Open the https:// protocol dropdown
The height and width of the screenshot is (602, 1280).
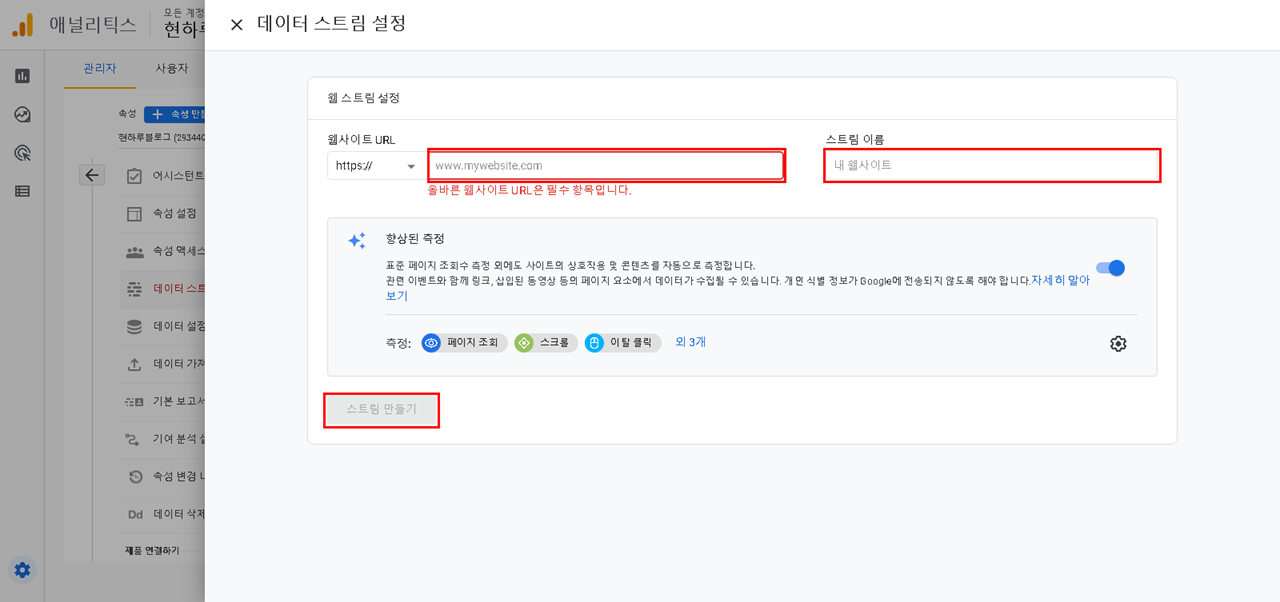[375, 166]
